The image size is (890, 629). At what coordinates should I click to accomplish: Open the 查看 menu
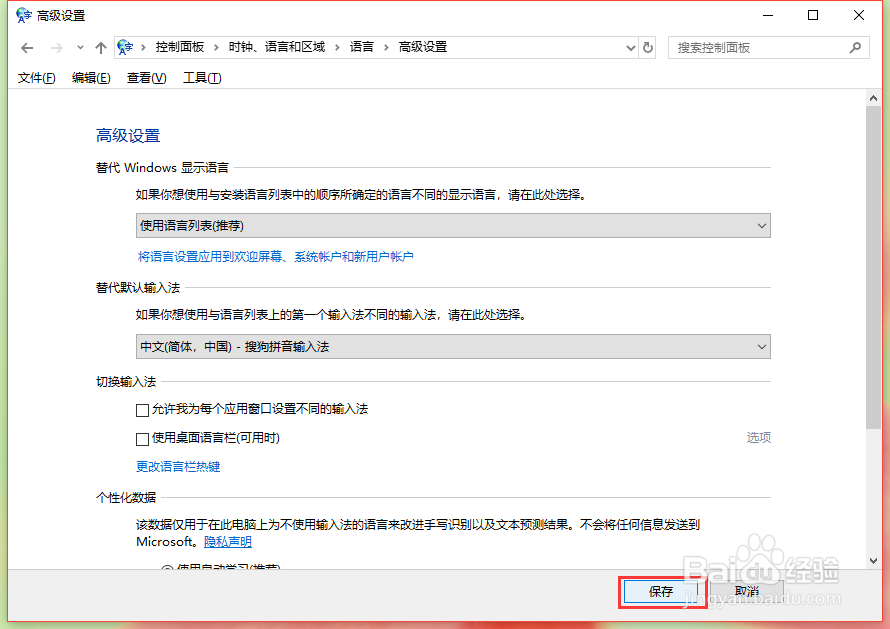click(146, 77)
